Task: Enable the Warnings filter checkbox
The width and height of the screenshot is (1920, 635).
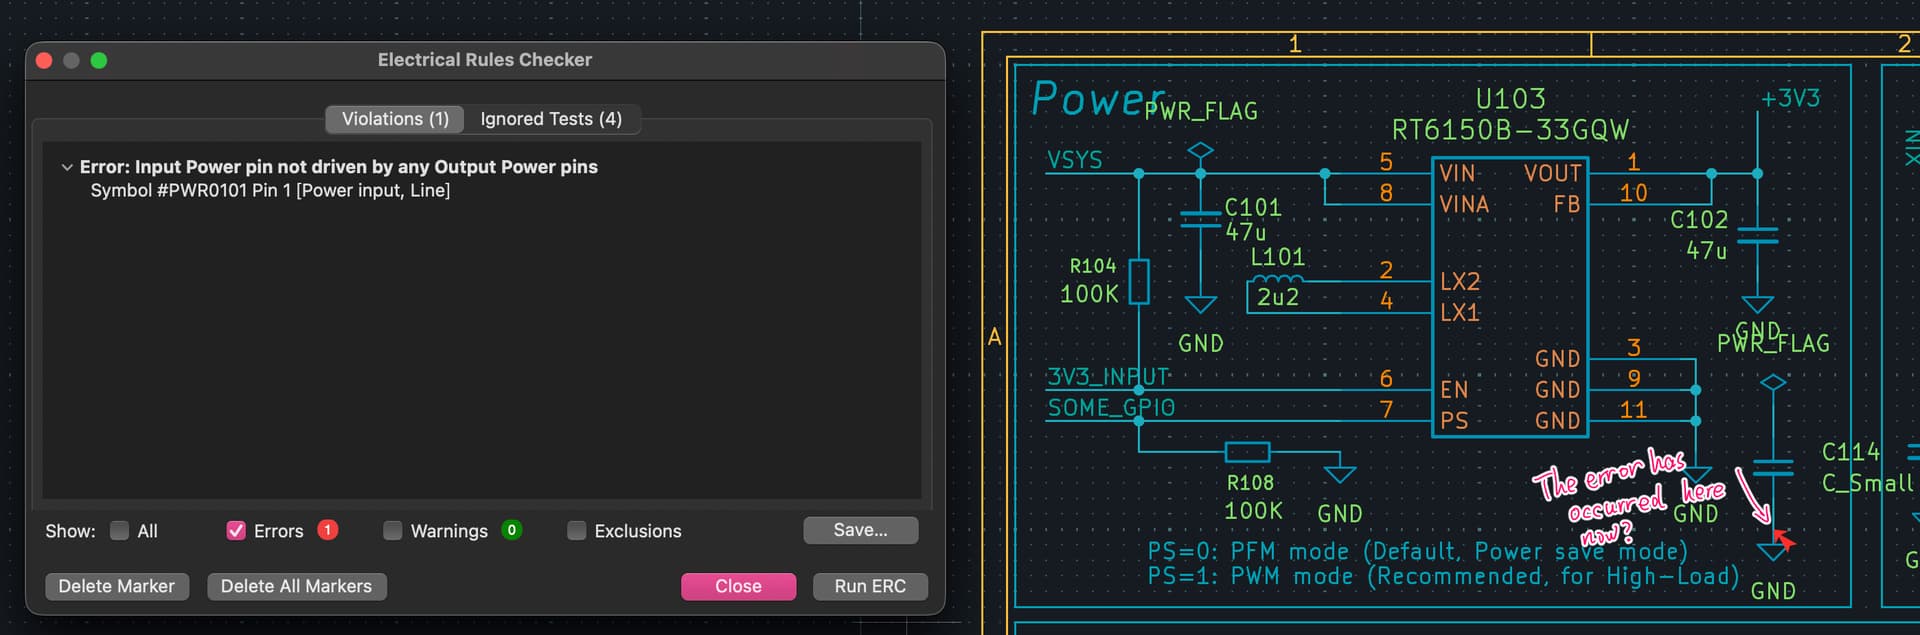Action: (393, 531)
